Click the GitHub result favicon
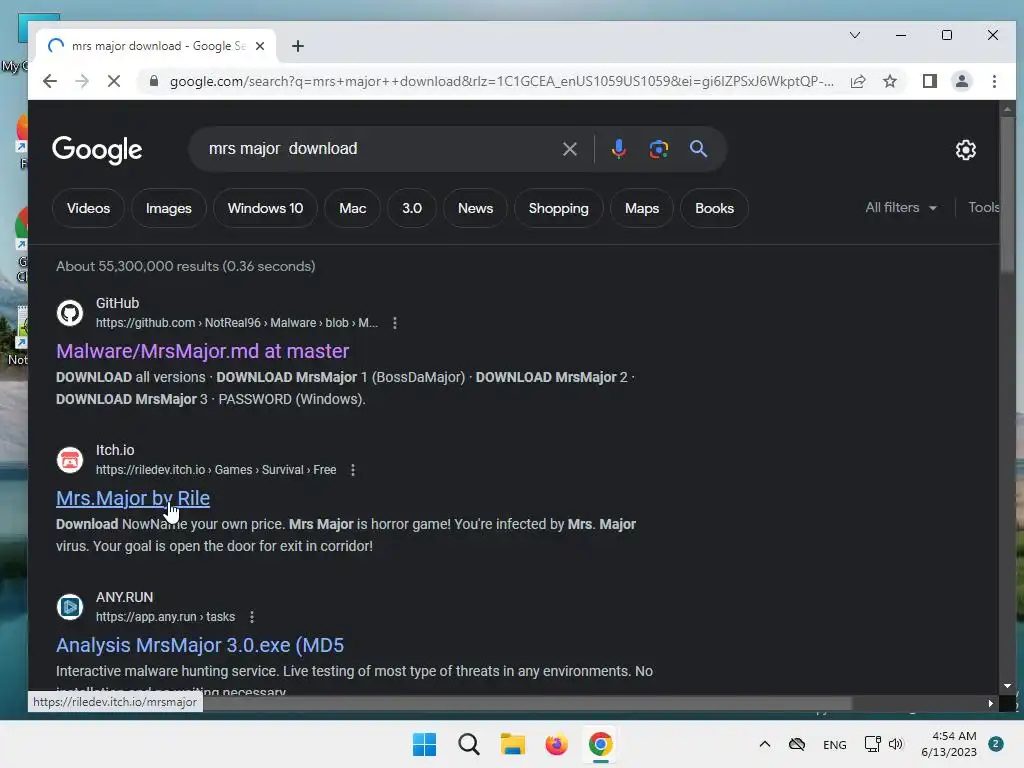This screenshot has width=1024, height=768. (70, 313)
